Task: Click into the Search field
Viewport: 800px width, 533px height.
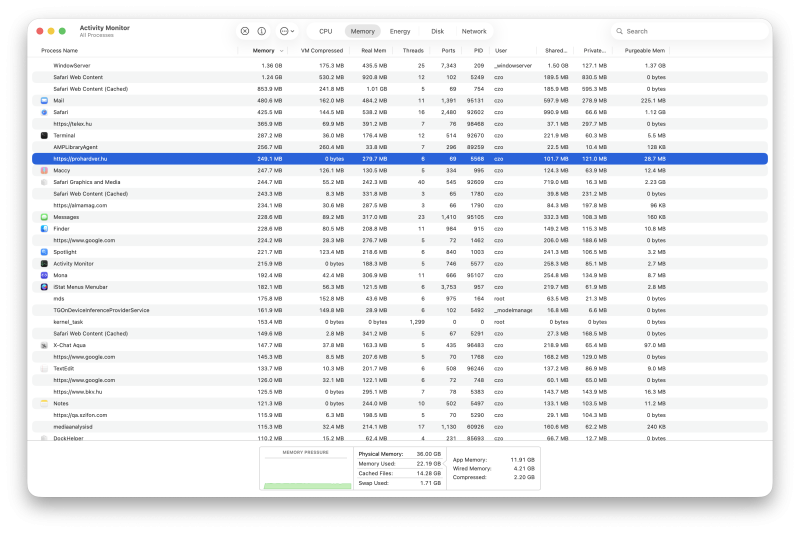Action: (690, 31)
